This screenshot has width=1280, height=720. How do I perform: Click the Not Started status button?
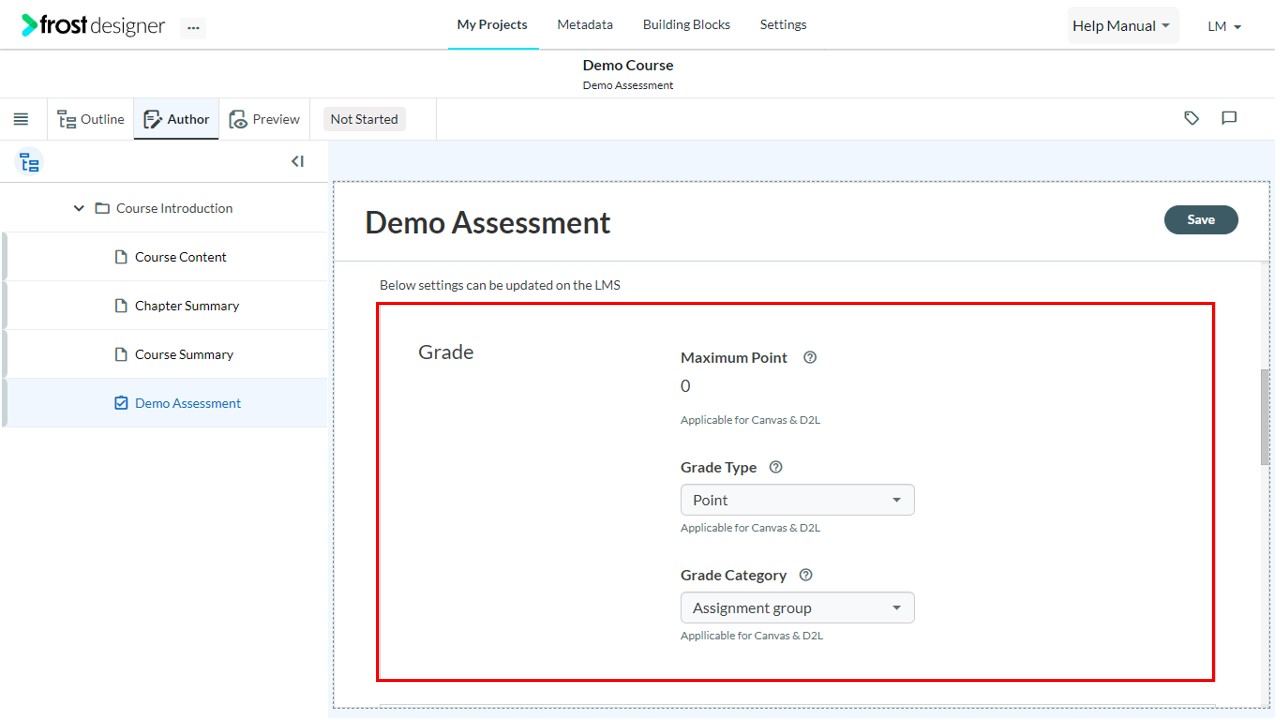pyautogui.click(x=364, y=119)
